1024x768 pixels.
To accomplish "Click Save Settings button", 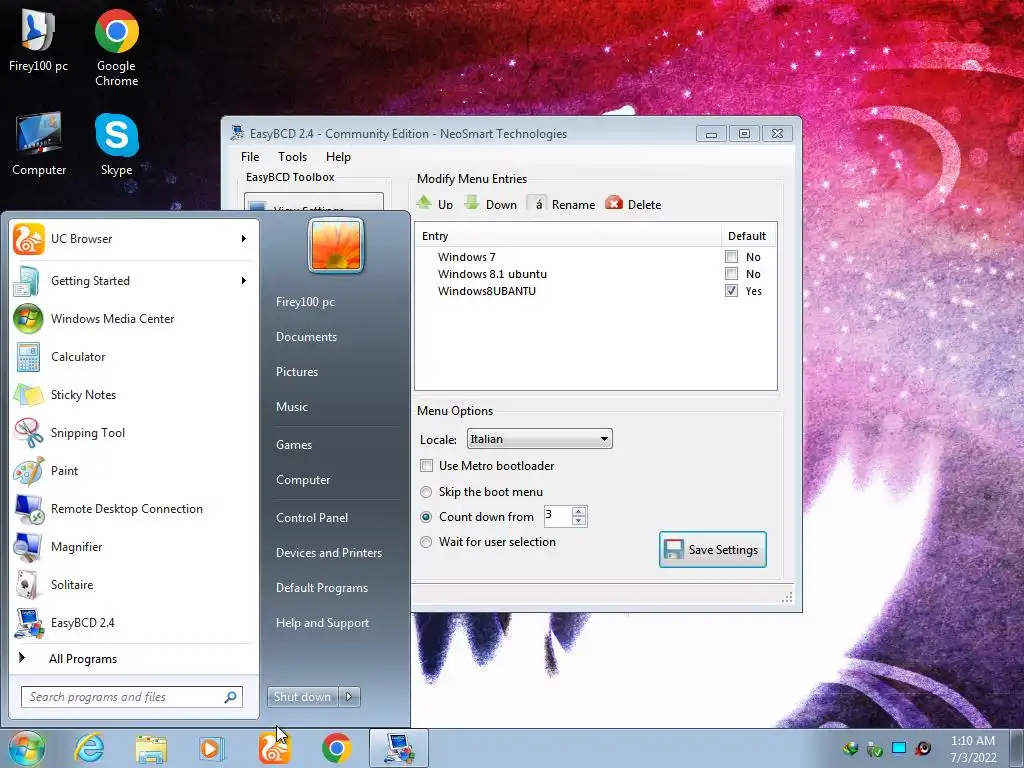I will tap(712, 550).
